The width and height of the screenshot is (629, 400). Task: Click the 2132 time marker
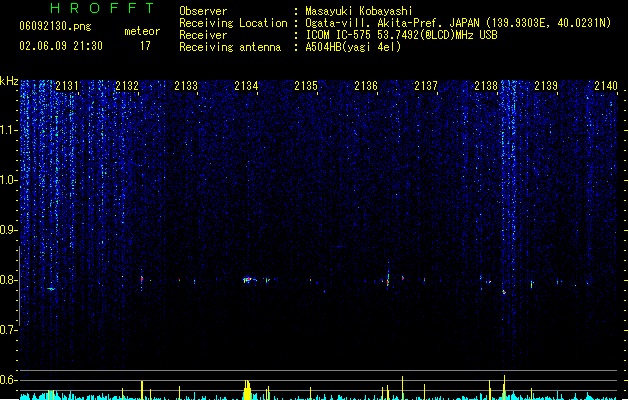(x=127, y=86)
